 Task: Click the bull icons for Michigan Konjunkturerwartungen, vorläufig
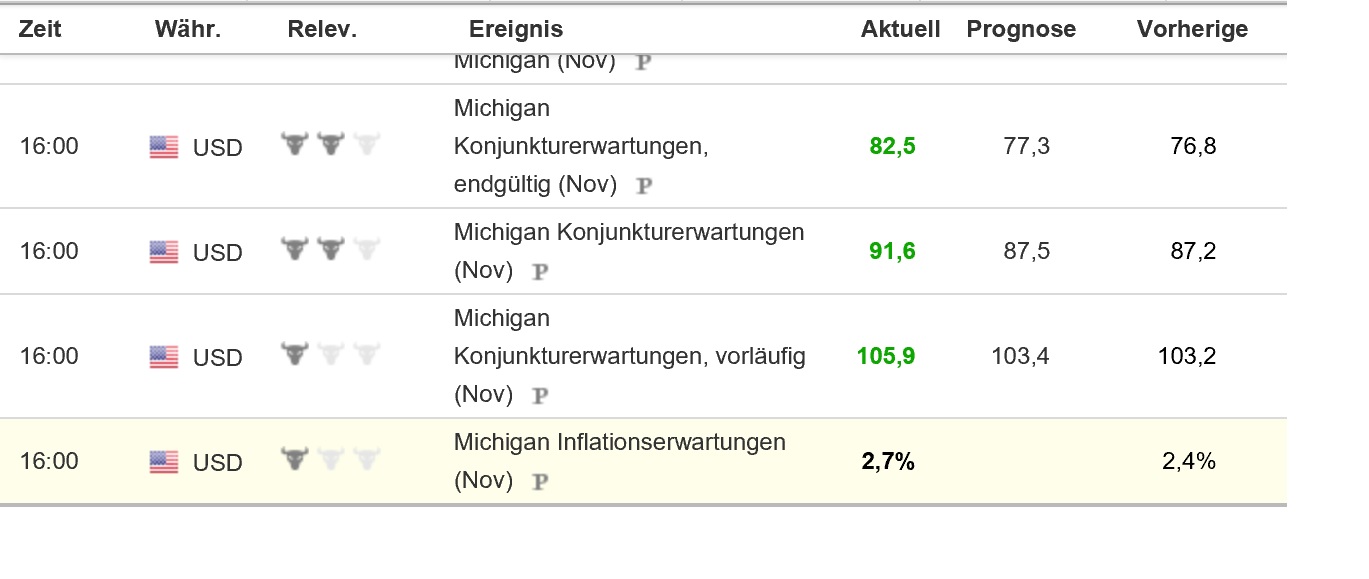point(330,355)
